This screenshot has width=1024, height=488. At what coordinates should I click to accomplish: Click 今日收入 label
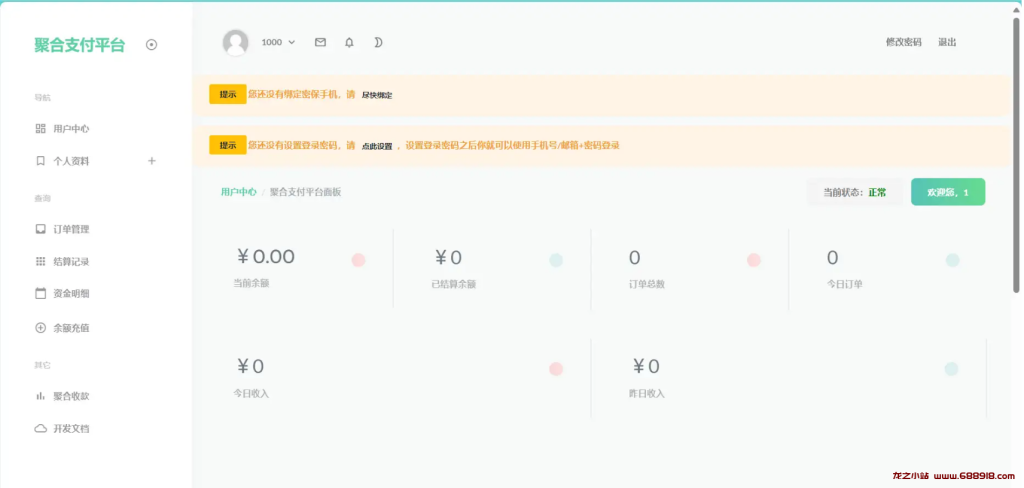tap(251, 394)
